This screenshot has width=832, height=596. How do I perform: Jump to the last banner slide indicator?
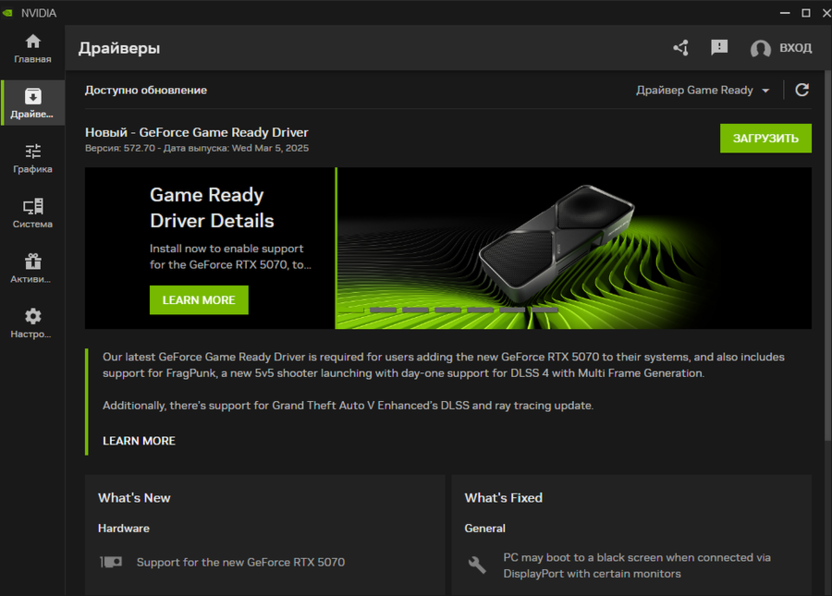tap(545, 310)
